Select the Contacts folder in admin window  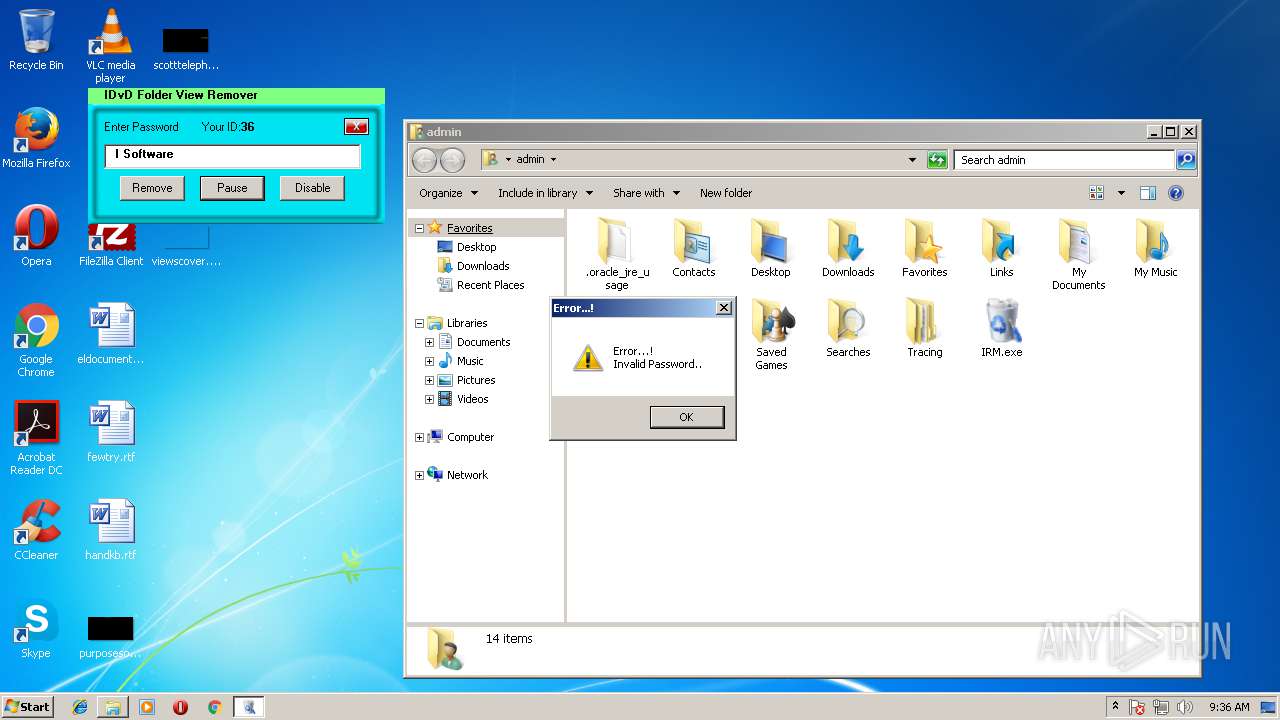[694, 248]
